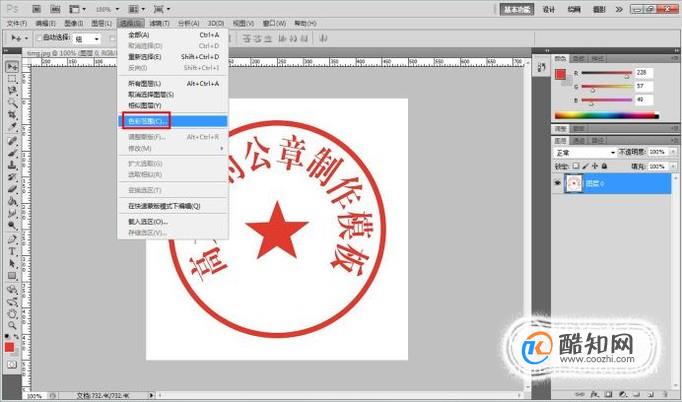Open the arrange documents dropdown

(137, 9)
